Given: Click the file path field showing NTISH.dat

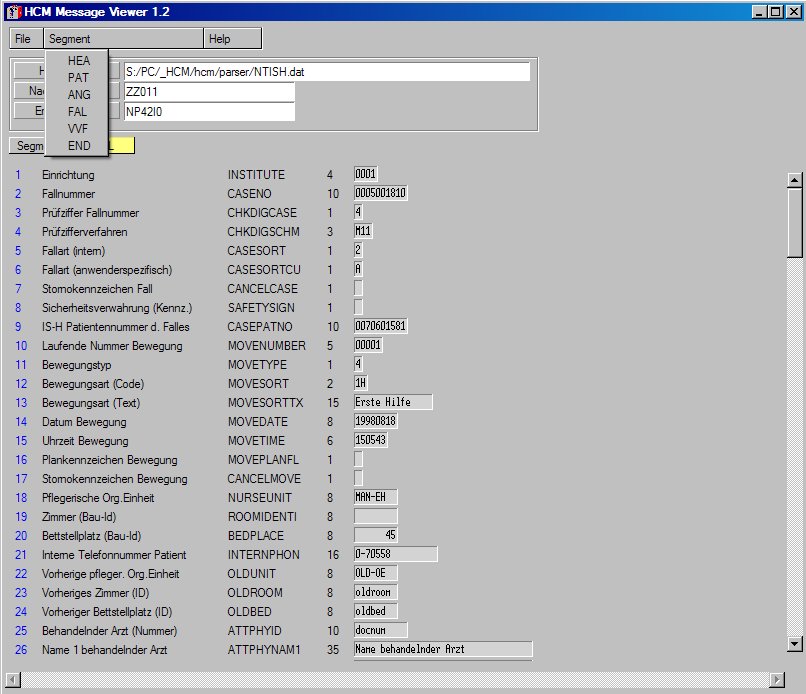Looking at the screenshot, I should click(x=326, y=72).
